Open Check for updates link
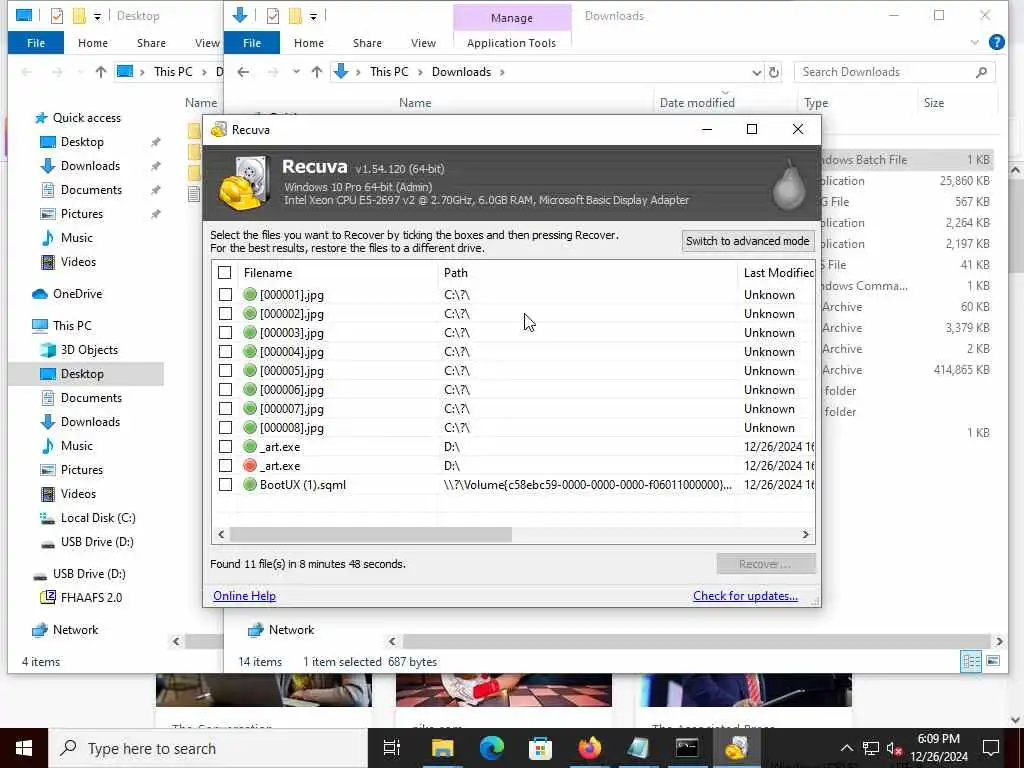This screenshot has width=1024, height=768. pos(745,596)
